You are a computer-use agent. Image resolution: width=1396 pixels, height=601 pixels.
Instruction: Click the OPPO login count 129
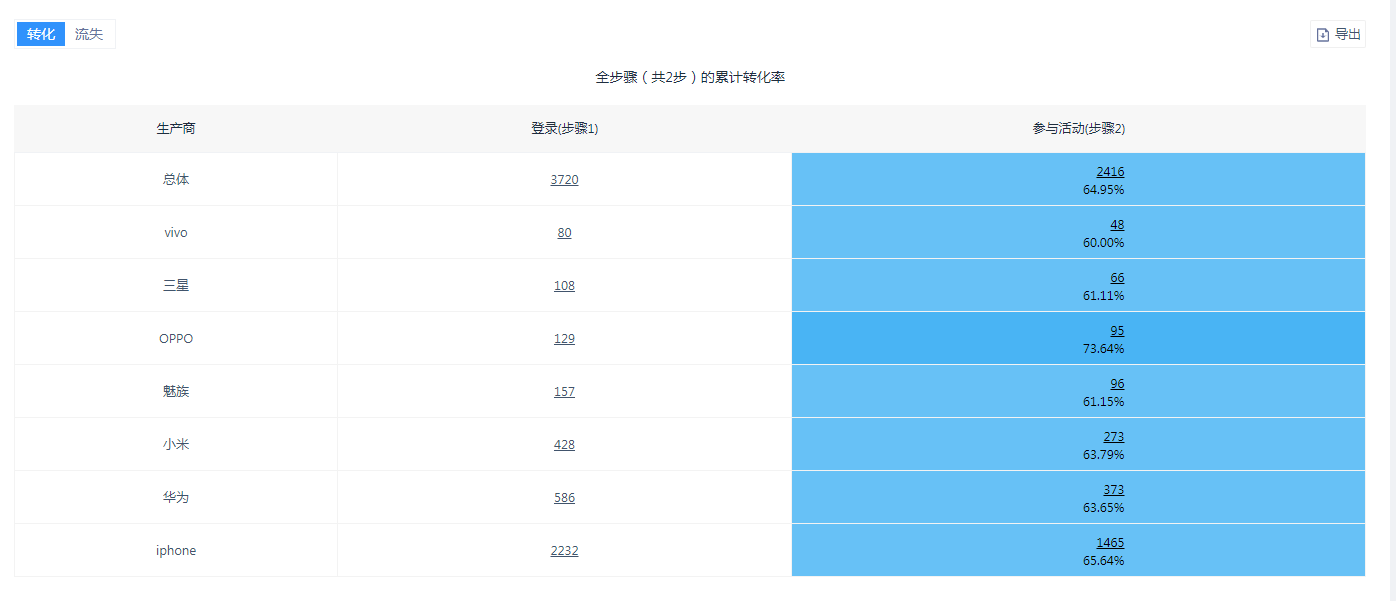click(x=564, y=339)
